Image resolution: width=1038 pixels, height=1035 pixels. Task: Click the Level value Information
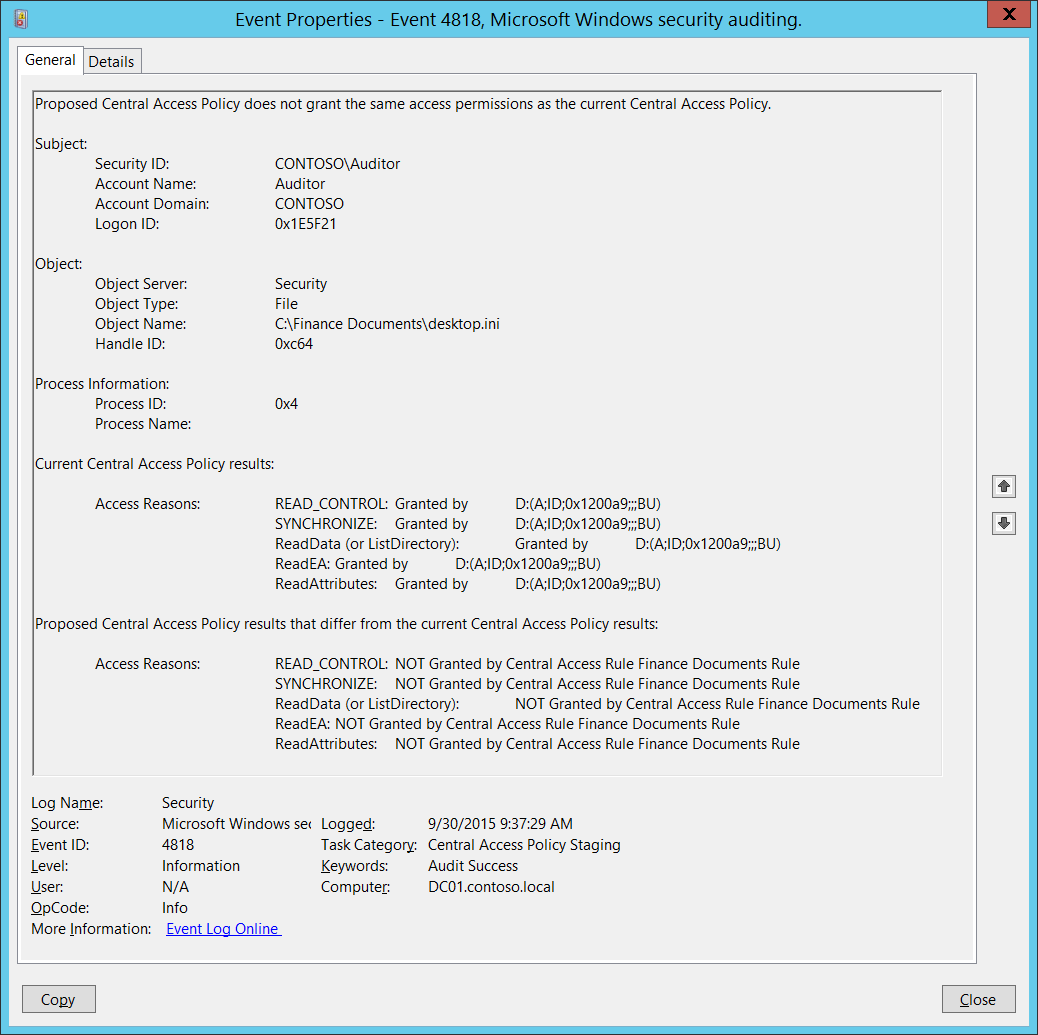click(x=201, y=866)
